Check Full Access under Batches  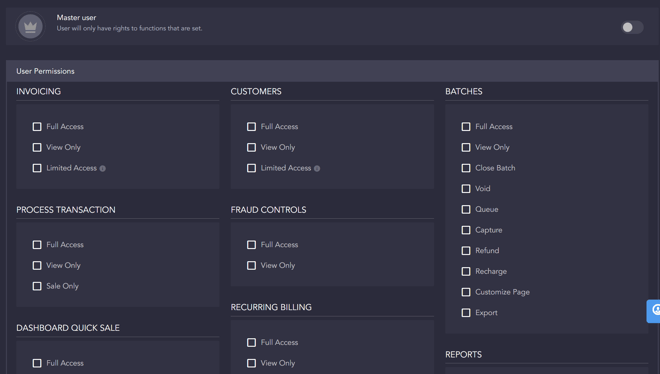[x=466, y=127]
